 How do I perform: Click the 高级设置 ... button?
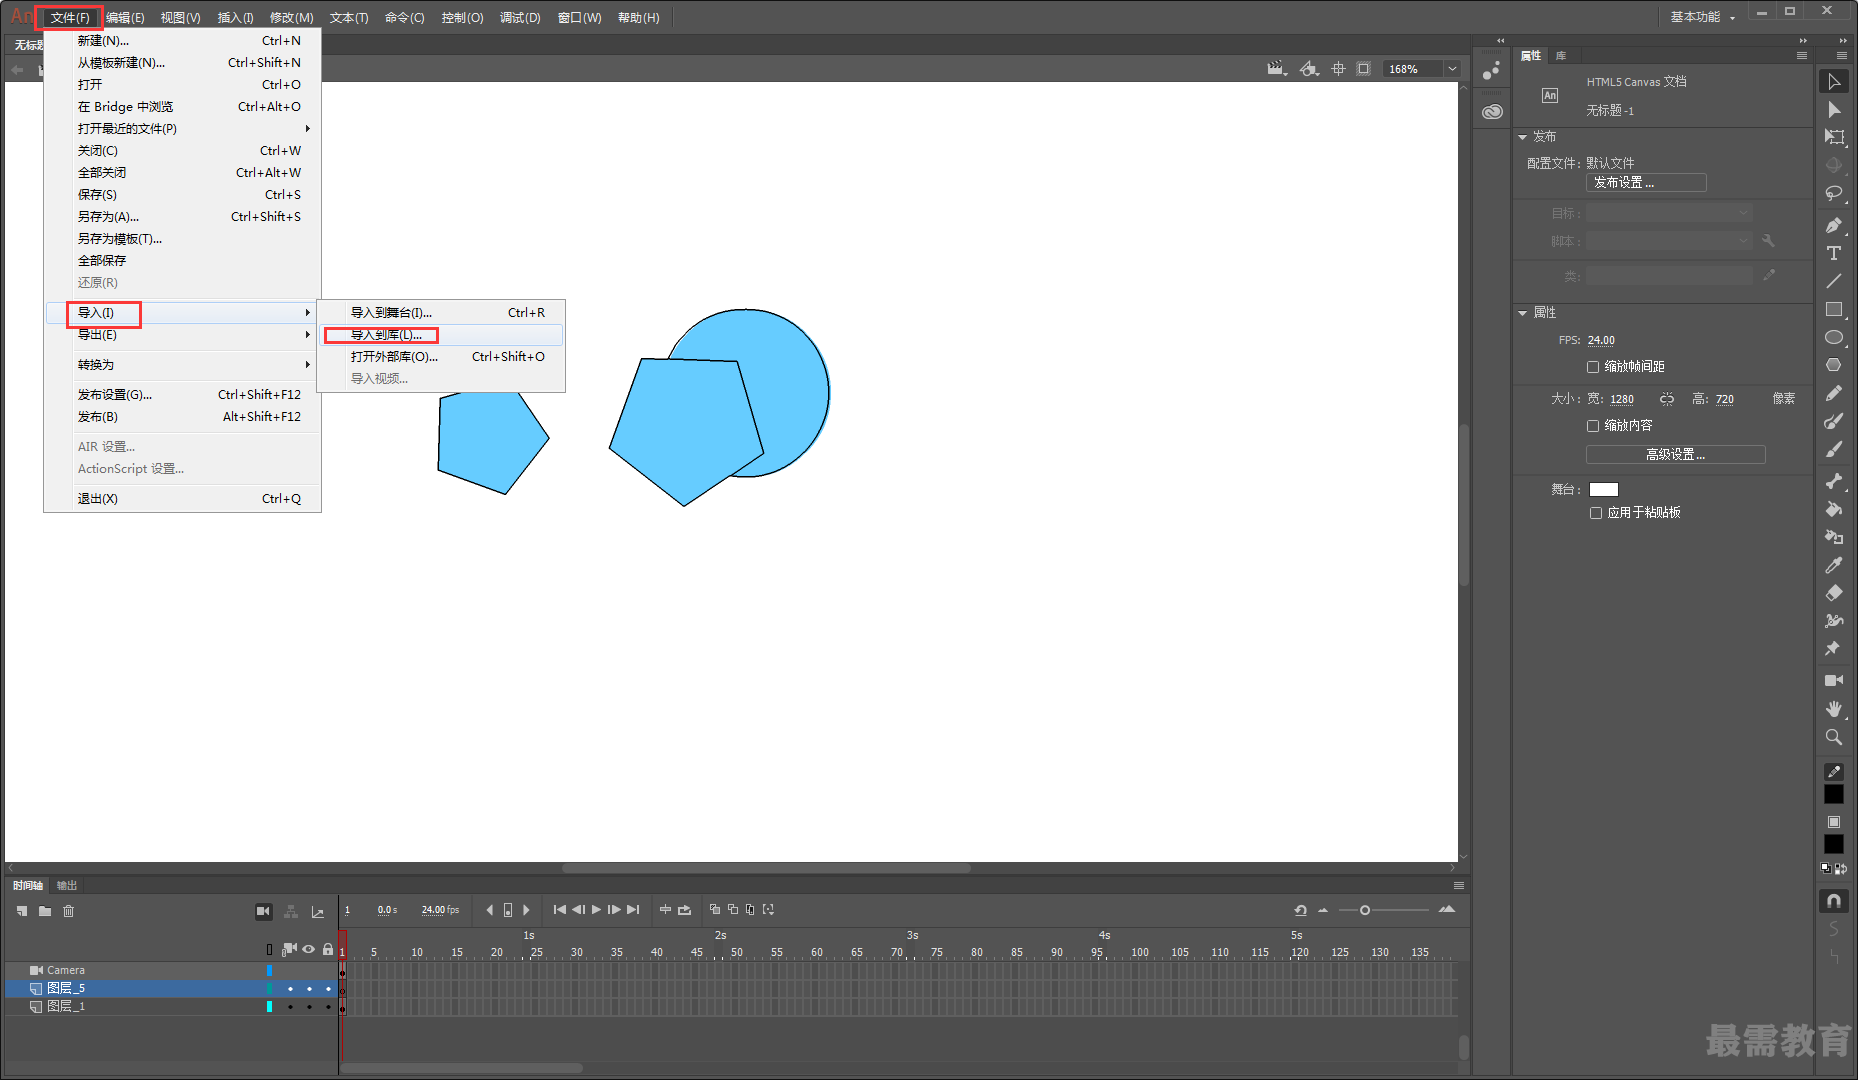point(1676,455)
